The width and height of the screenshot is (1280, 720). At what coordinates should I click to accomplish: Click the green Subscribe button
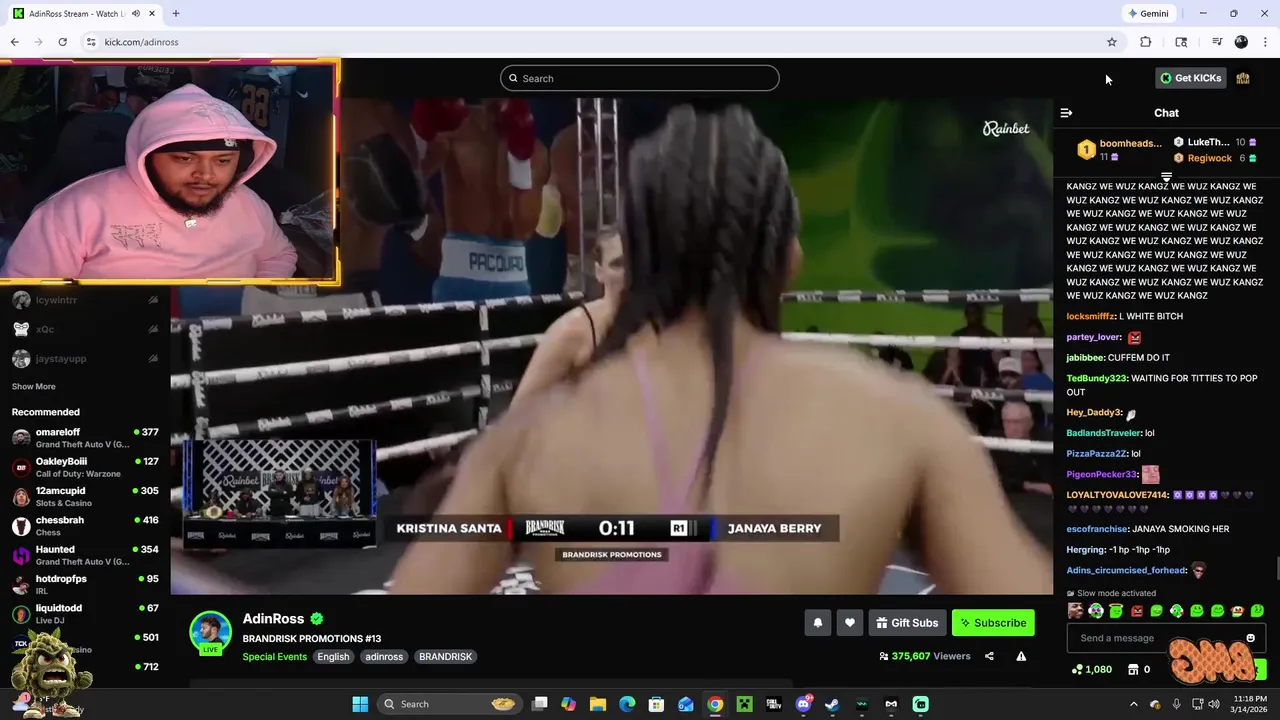993,623
